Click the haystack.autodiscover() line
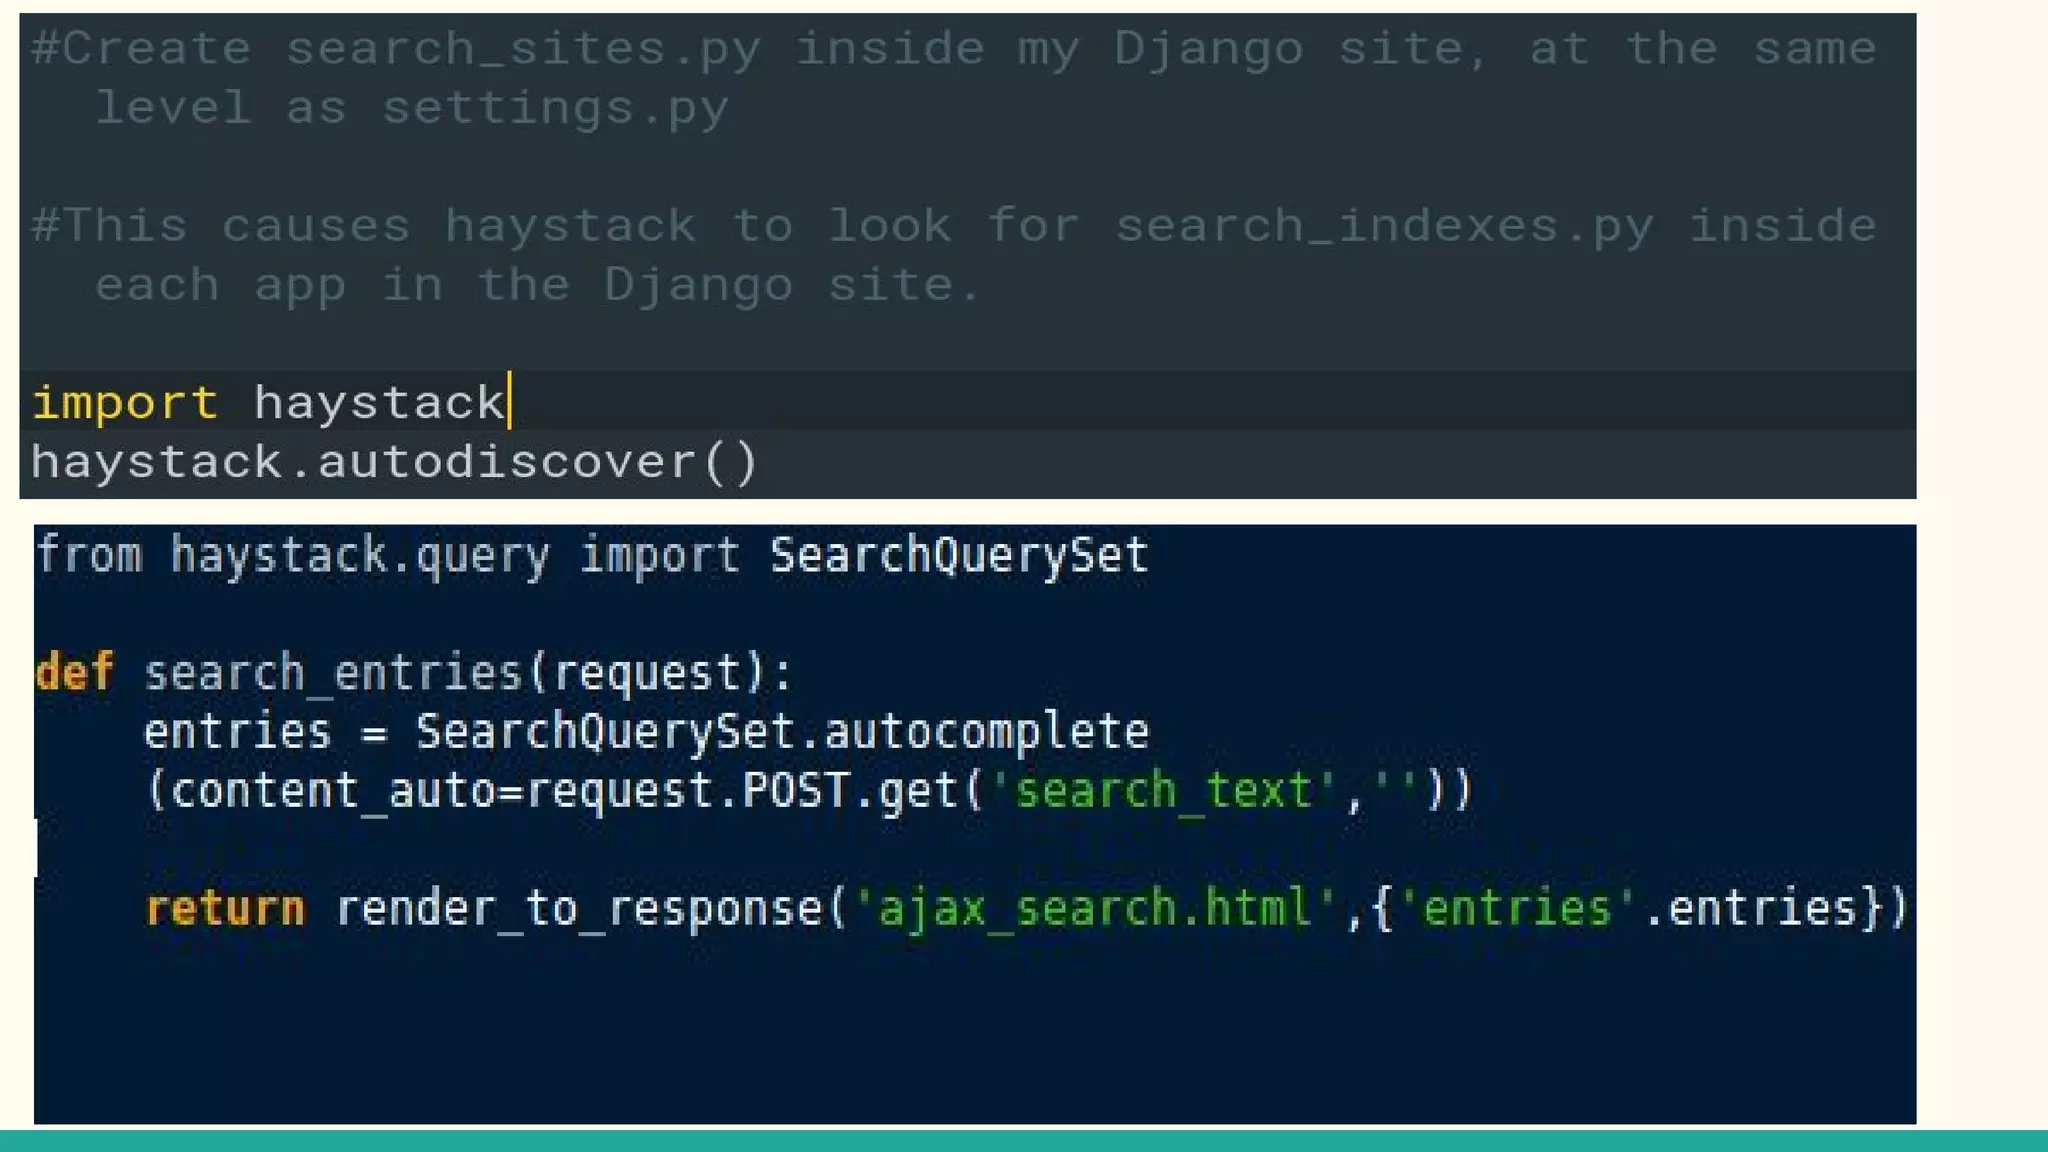2048x1152 pixels. coord(394,462)
